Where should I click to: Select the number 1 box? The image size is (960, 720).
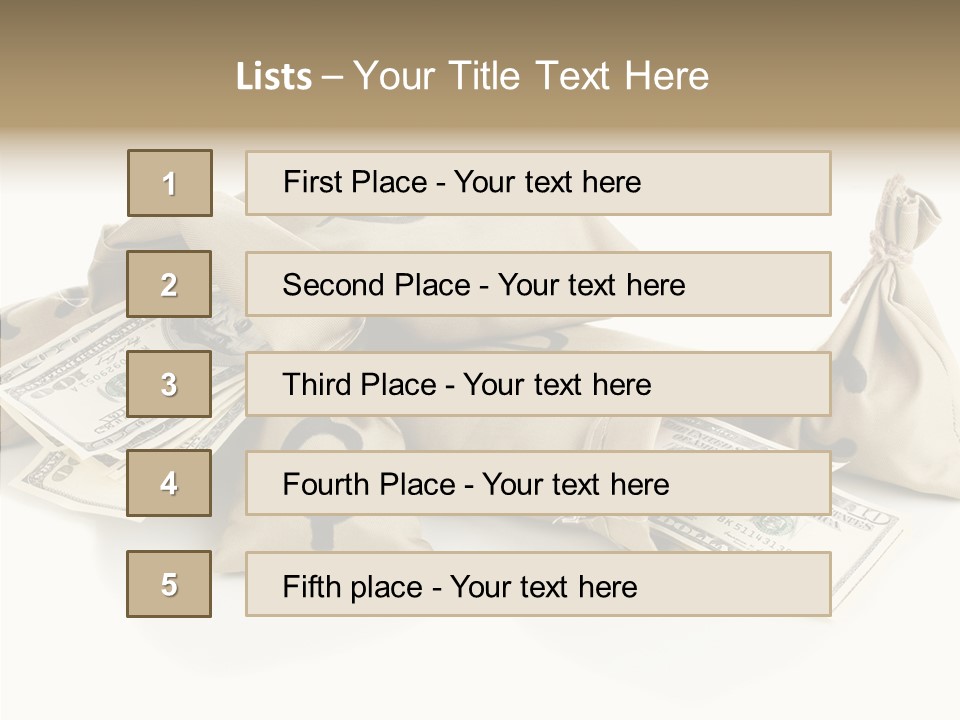[x=170, y=183]
